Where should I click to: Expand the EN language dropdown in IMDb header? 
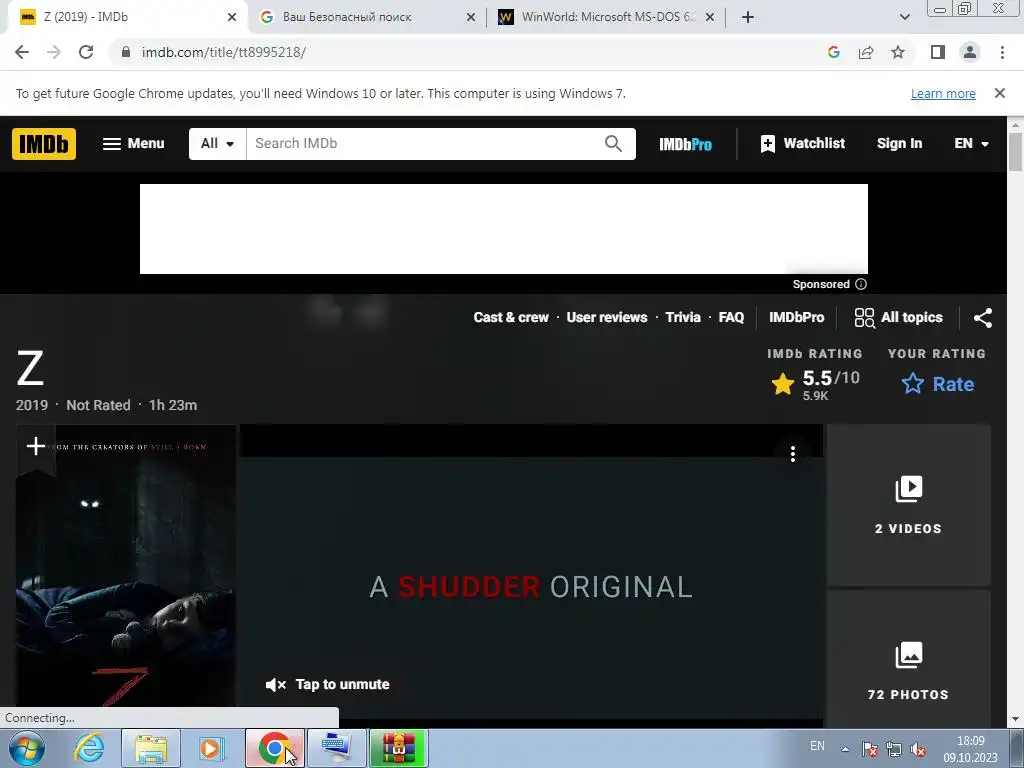[971, 144]
